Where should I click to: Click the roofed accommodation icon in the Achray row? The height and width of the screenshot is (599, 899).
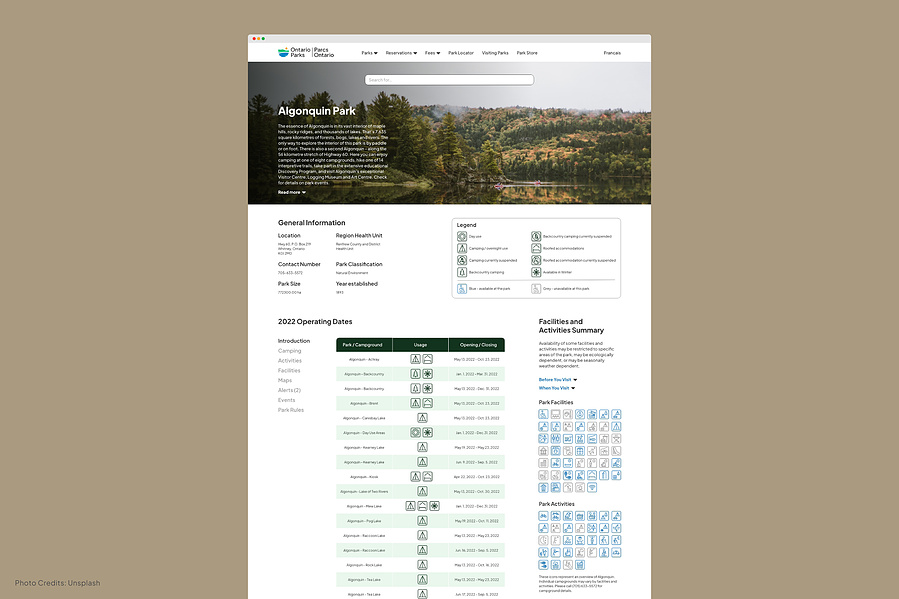428,359
